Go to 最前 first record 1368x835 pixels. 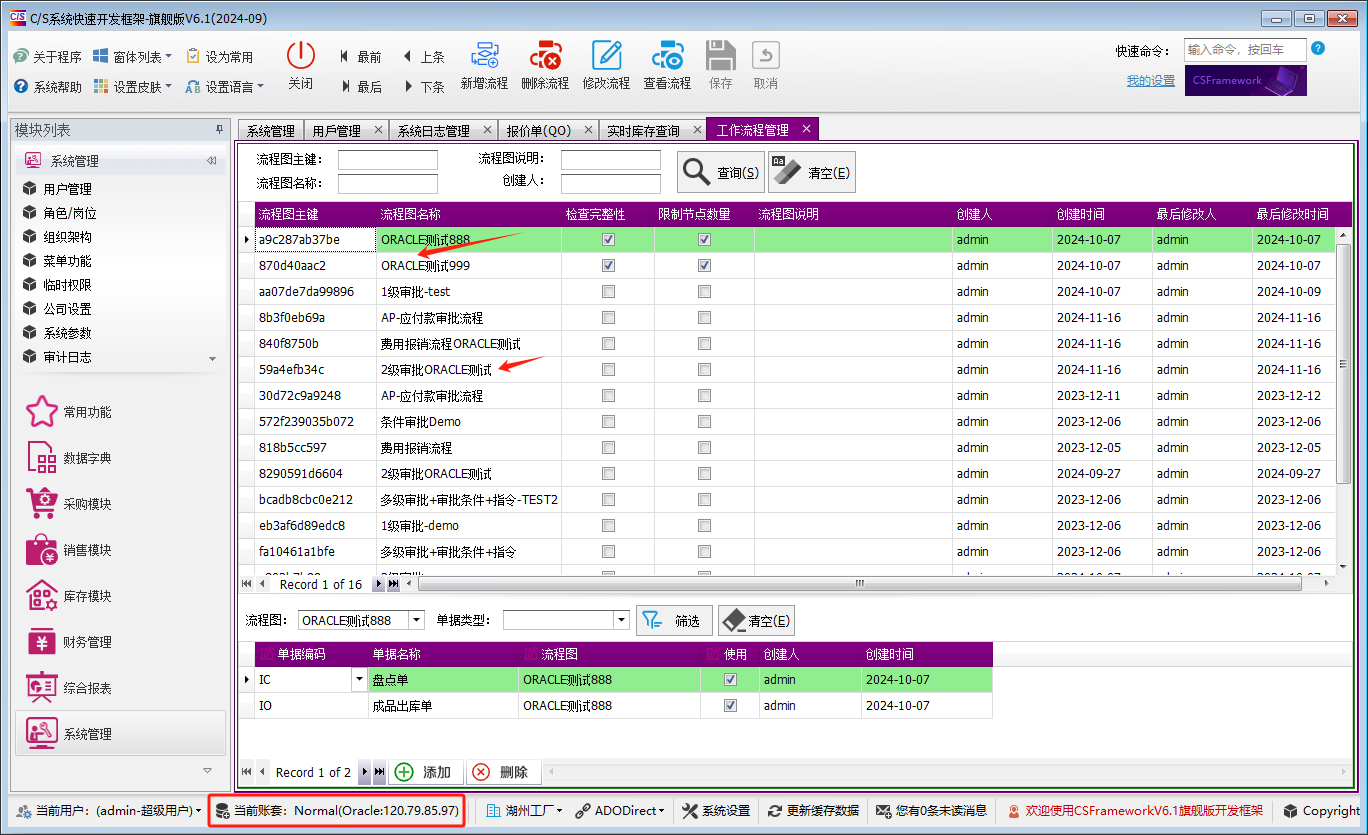pyautogui.click(x=361, y=57)
